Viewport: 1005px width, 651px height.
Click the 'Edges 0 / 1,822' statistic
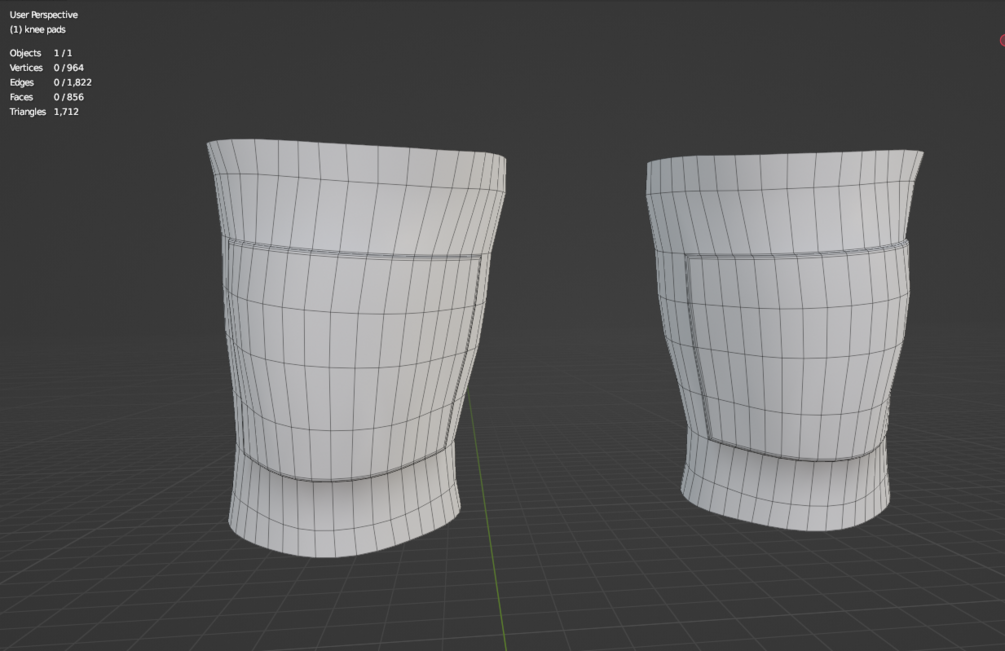point(51,83)
